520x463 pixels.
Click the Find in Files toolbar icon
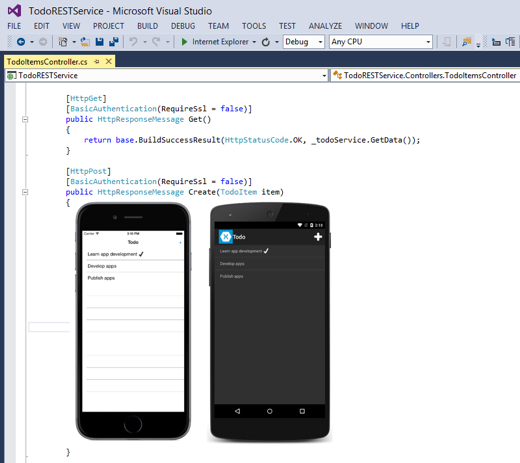[x=467, y=42]
